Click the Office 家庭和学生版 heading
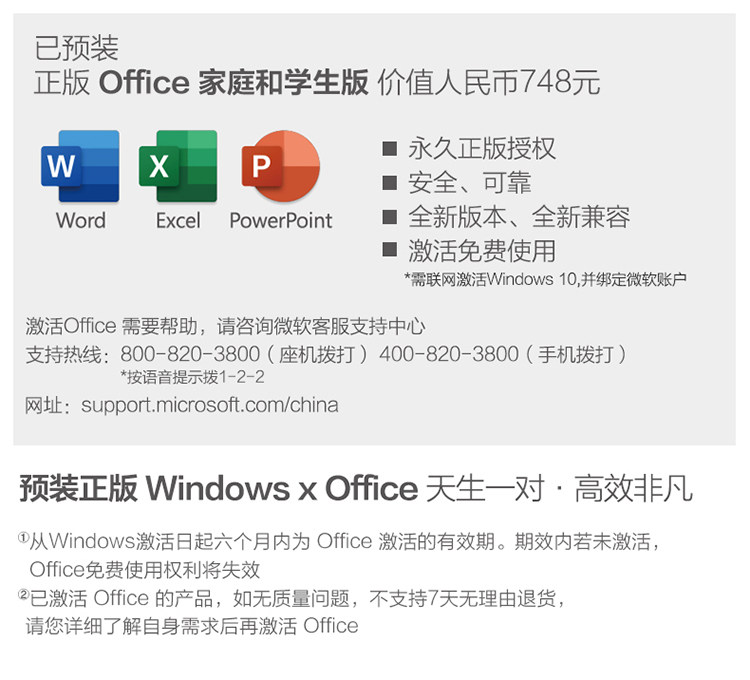The height and width of the screenshot is (680, 750). pyautogui.click(x=233, y=82)
